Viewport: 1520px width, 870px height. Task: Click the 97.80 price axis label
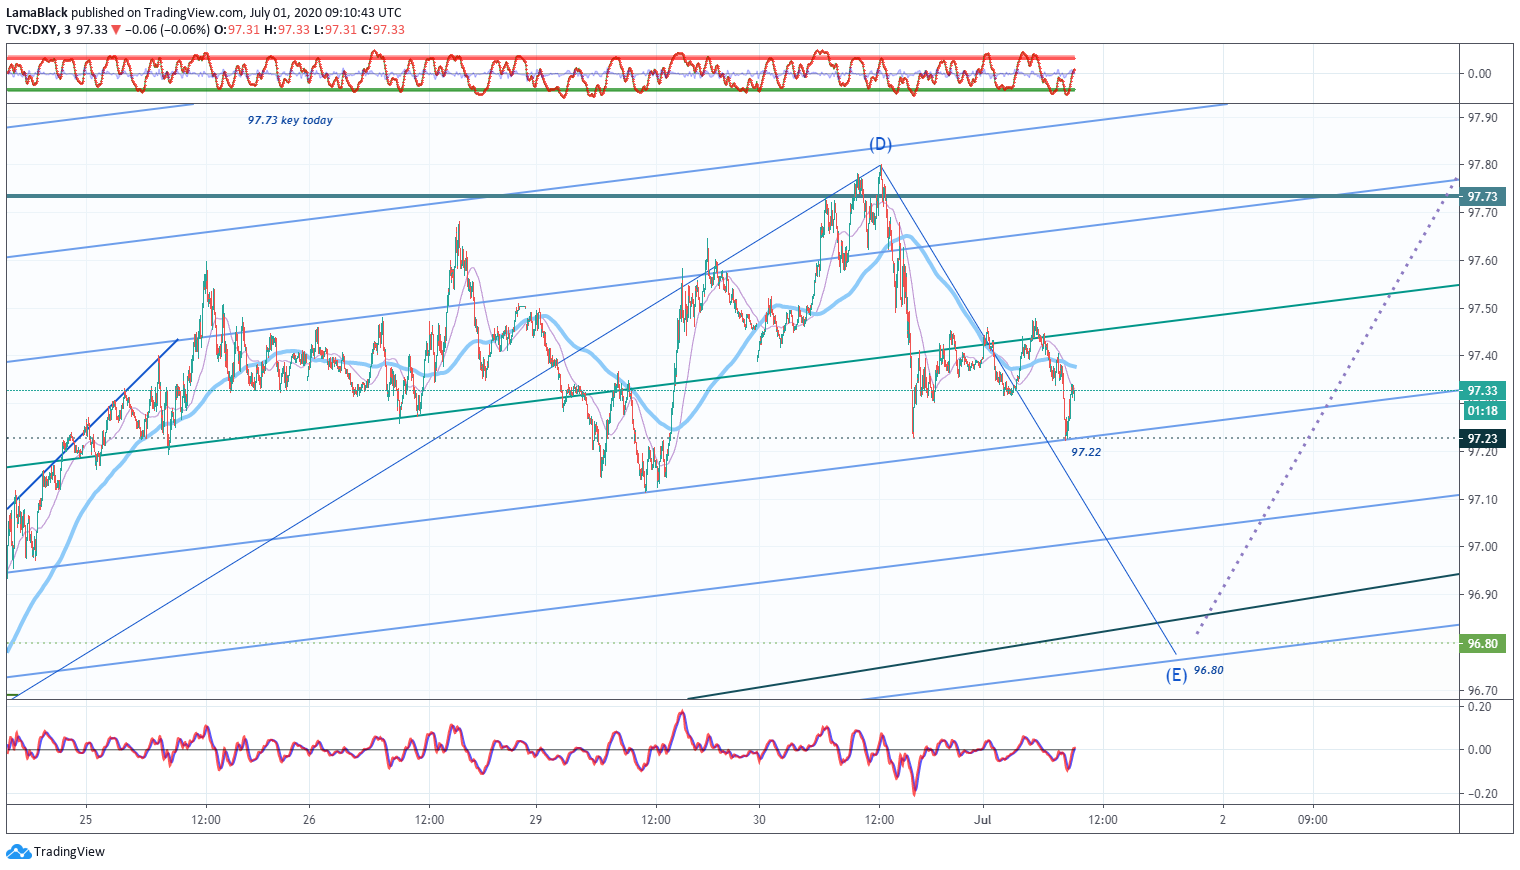1482,165
